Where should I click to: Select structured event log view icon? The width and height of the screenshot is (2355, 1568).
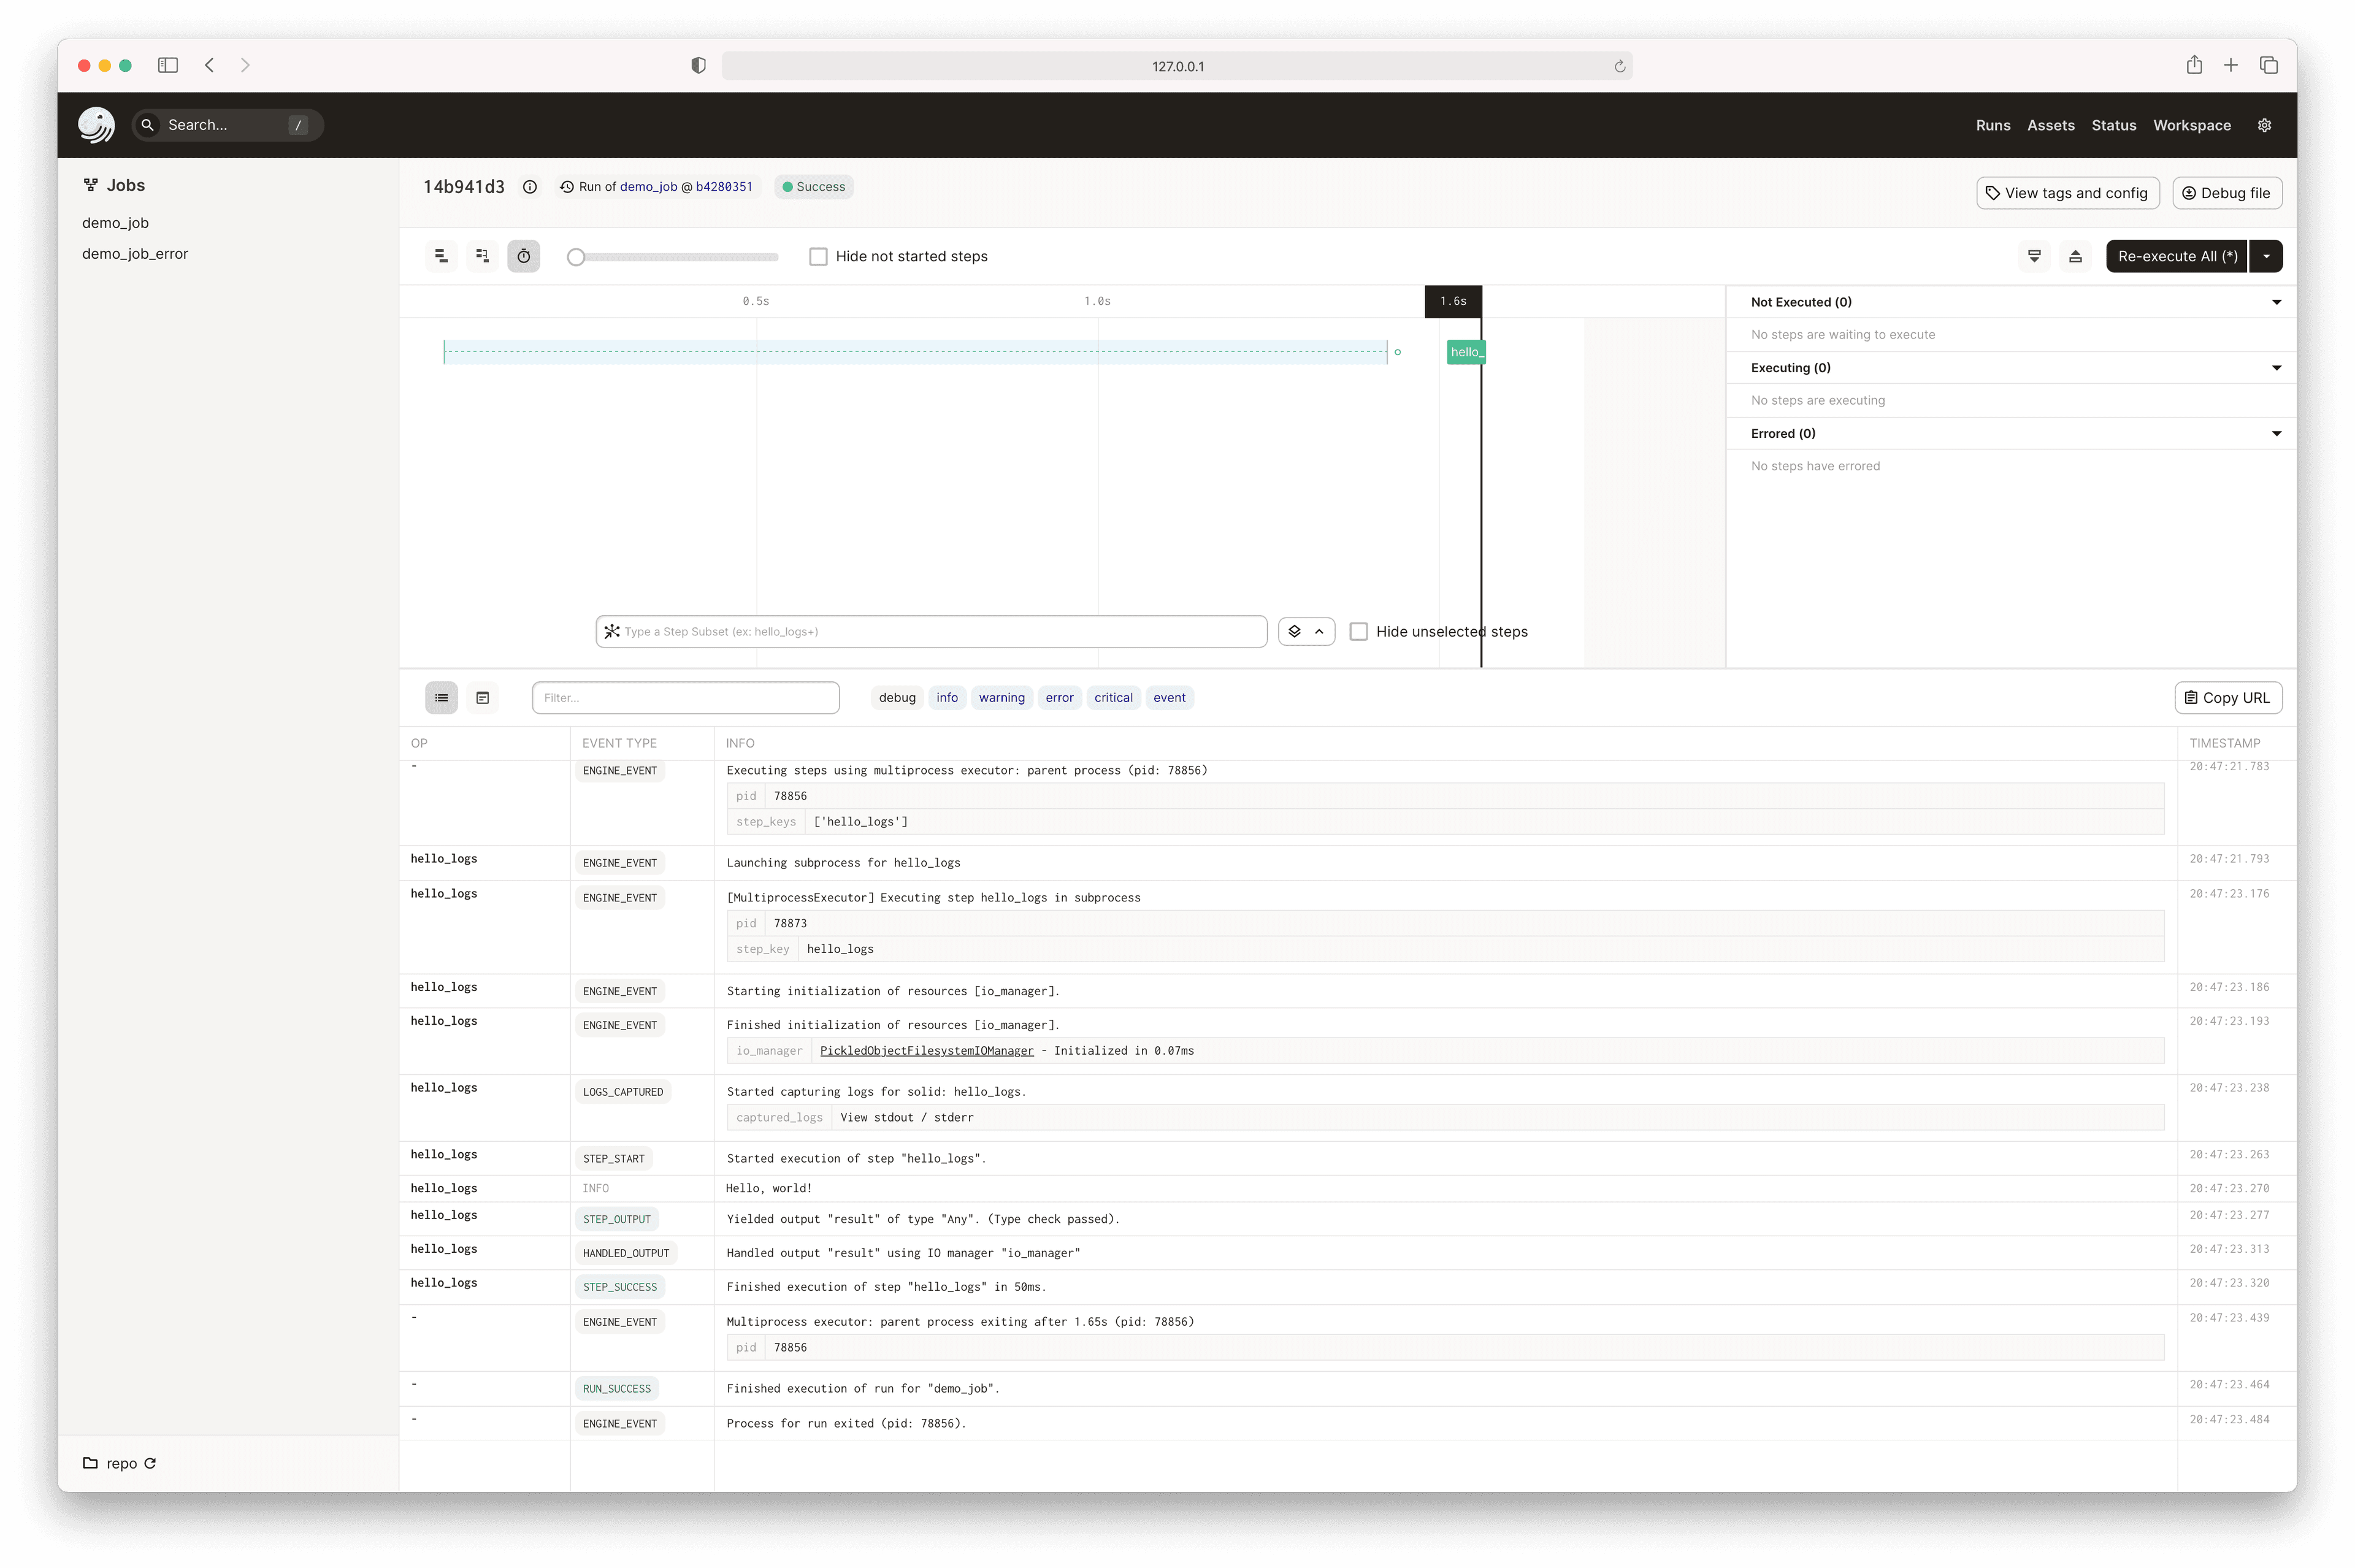click(441, 698)
